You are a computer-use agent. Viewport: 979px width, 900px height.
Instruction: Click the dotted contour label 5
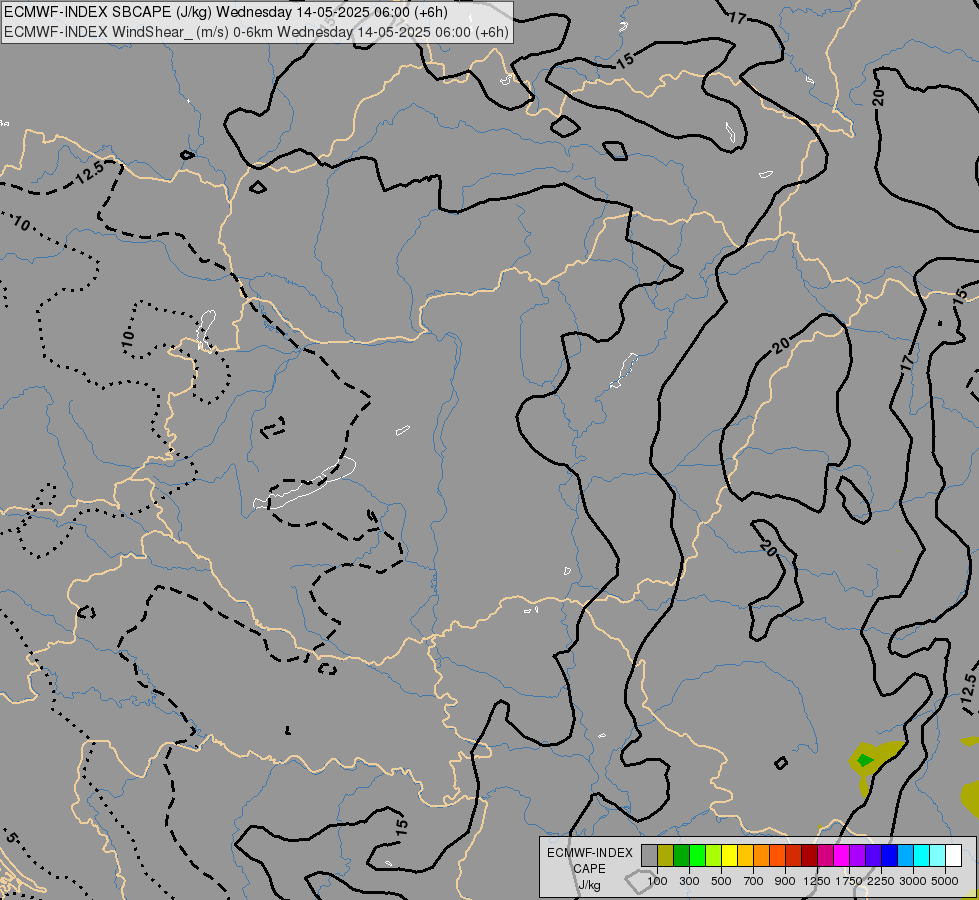pyautogui.click(x=11, y=837)
